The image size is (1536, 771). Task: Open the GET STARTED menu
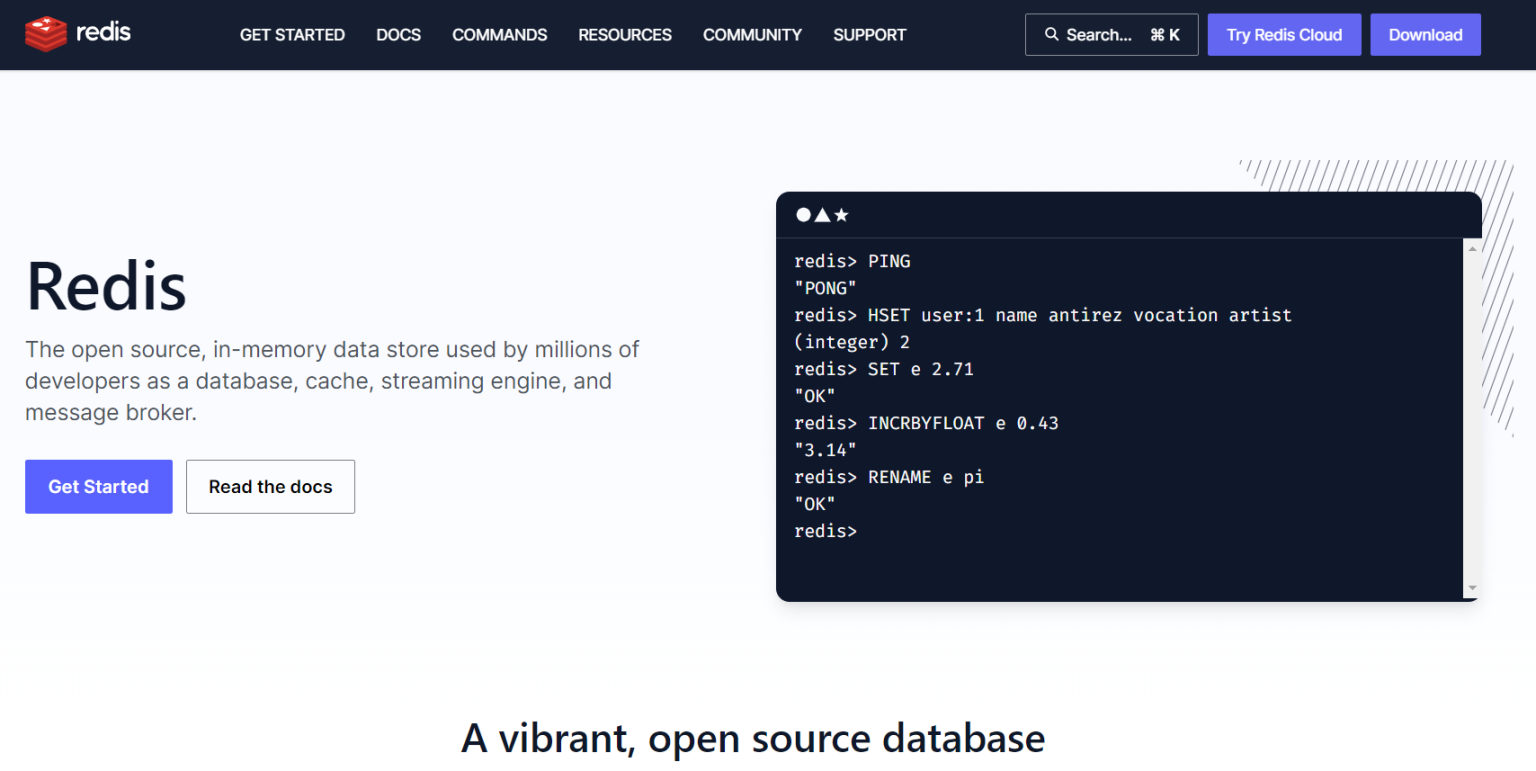pos(292,34)
